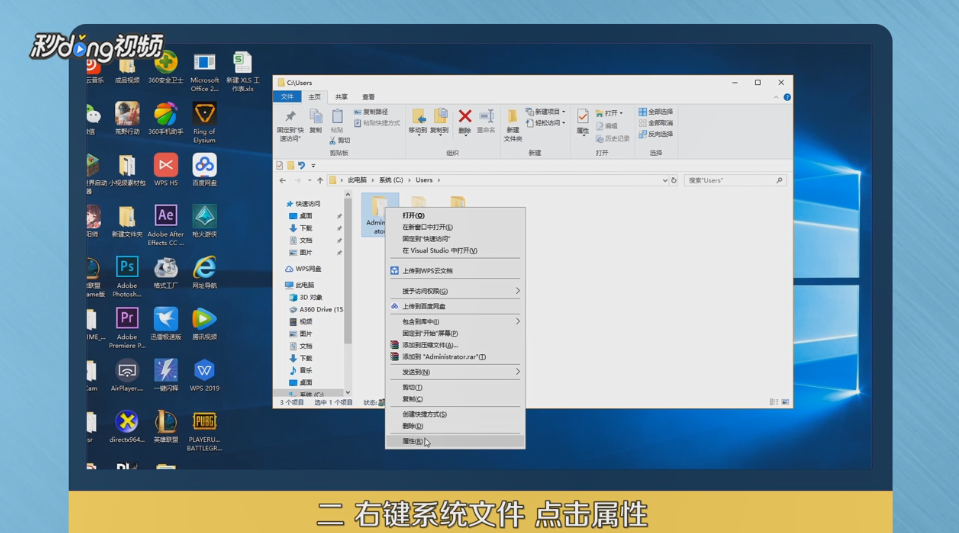This screenshot has height=533, width=959.
Task: Select 3D 对象 in the navigation pane
Action: click(x=306, y=297)
